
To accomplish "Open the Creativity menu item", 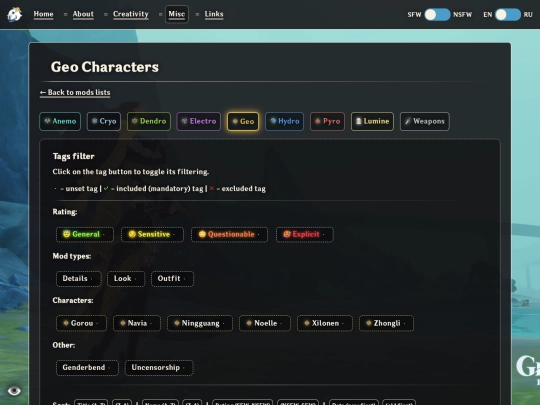I will (x=131, y=14).
